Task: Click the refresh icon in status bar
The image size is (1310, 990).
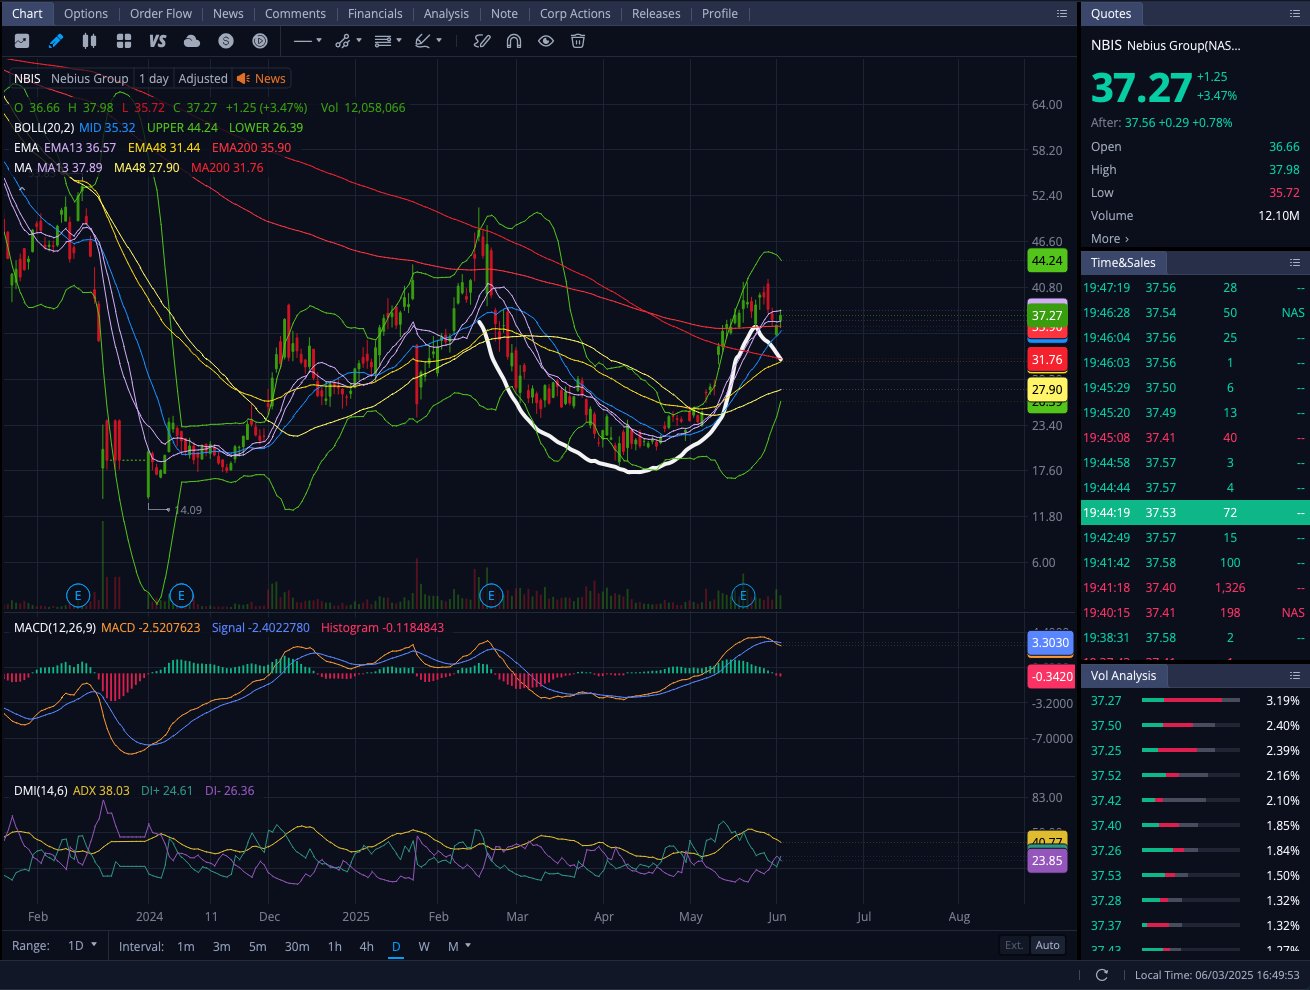Action: pyautogui.click(x=1102, y=975)
